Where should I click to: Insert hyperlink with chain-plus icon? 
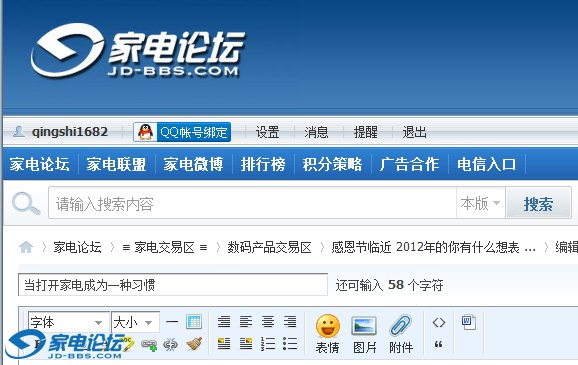pyautogui.click(x=149, y=345)
